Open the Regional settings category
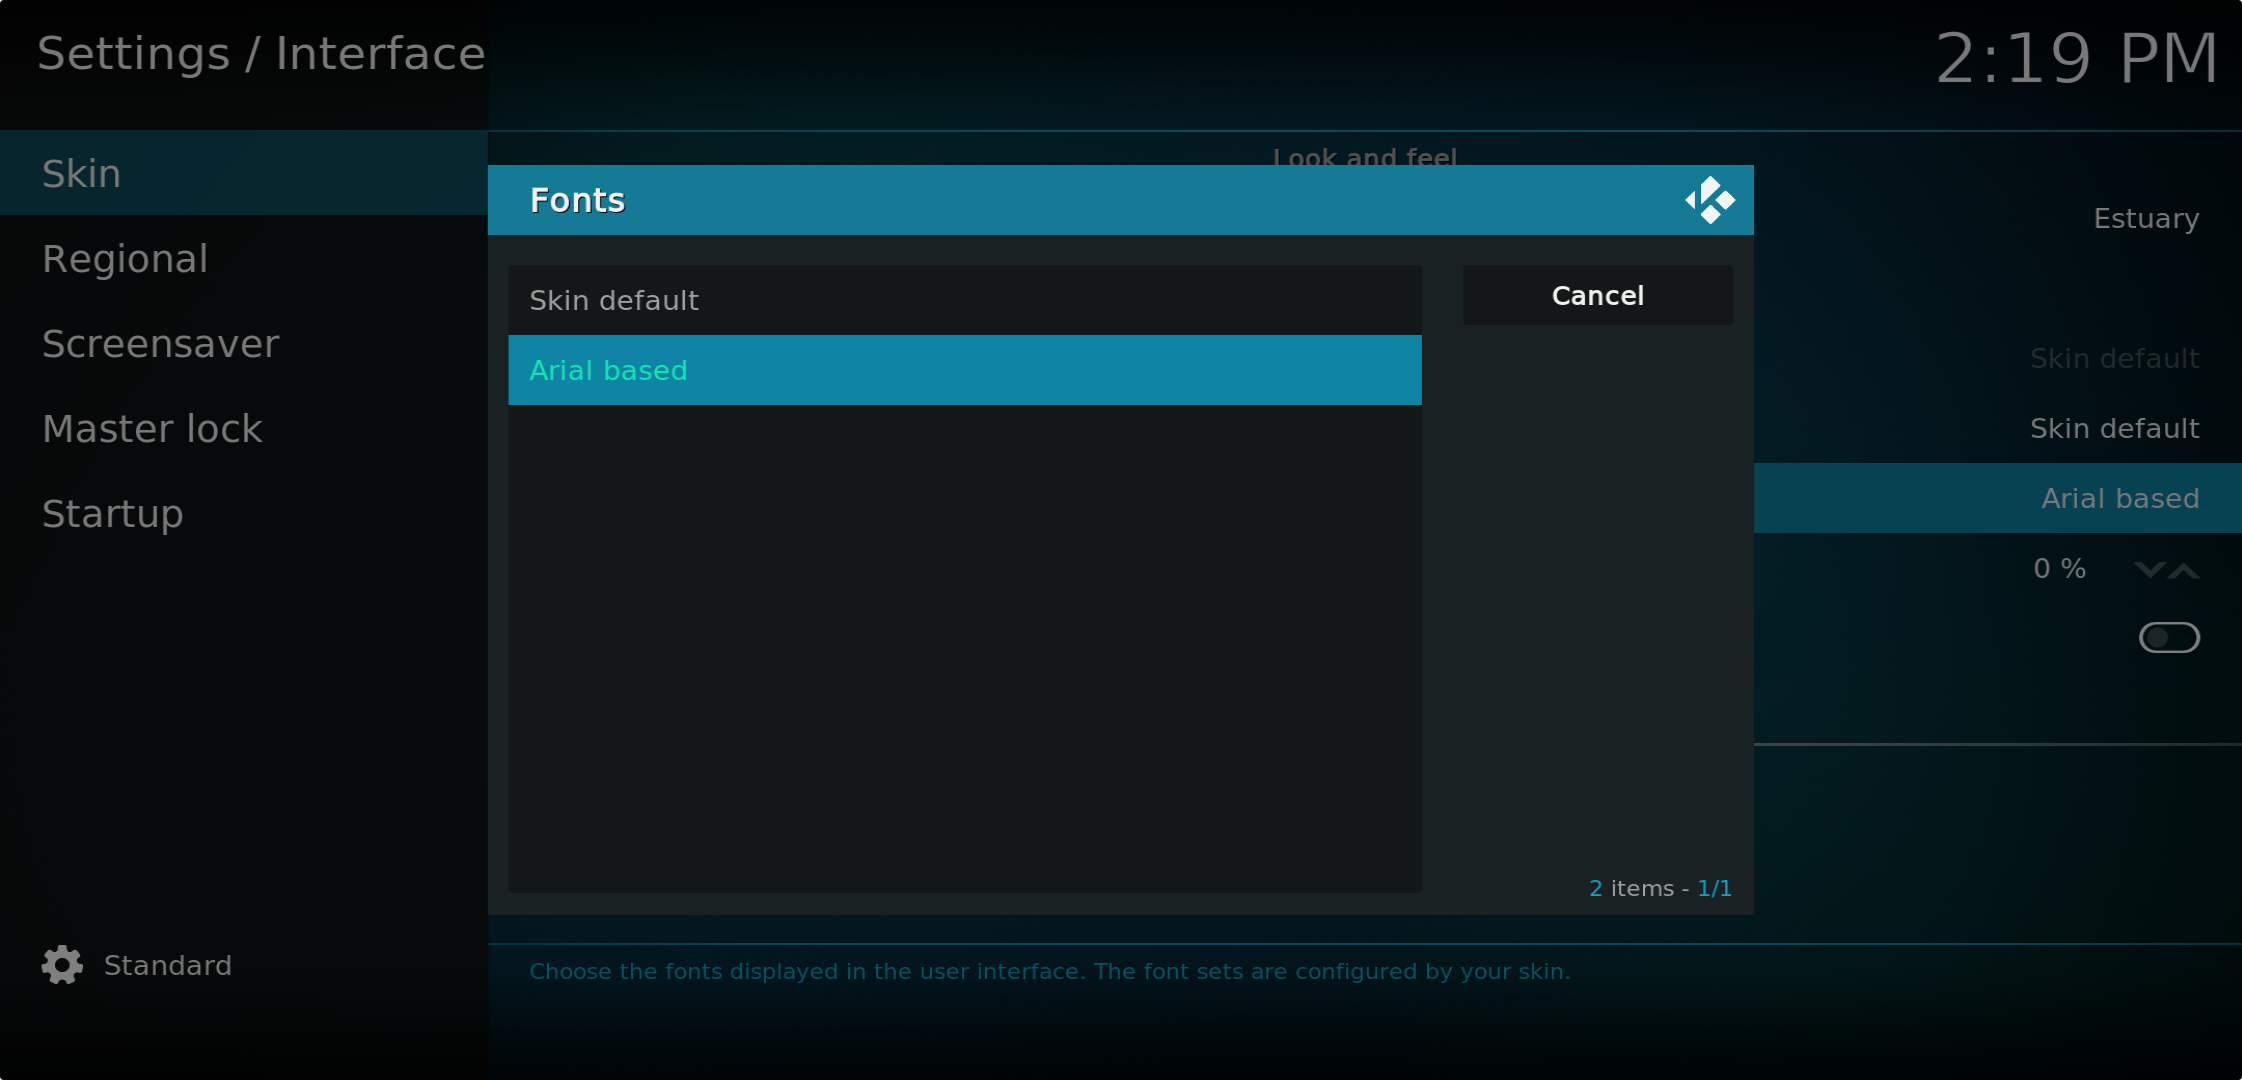2242x1080 pixels. 244,259
